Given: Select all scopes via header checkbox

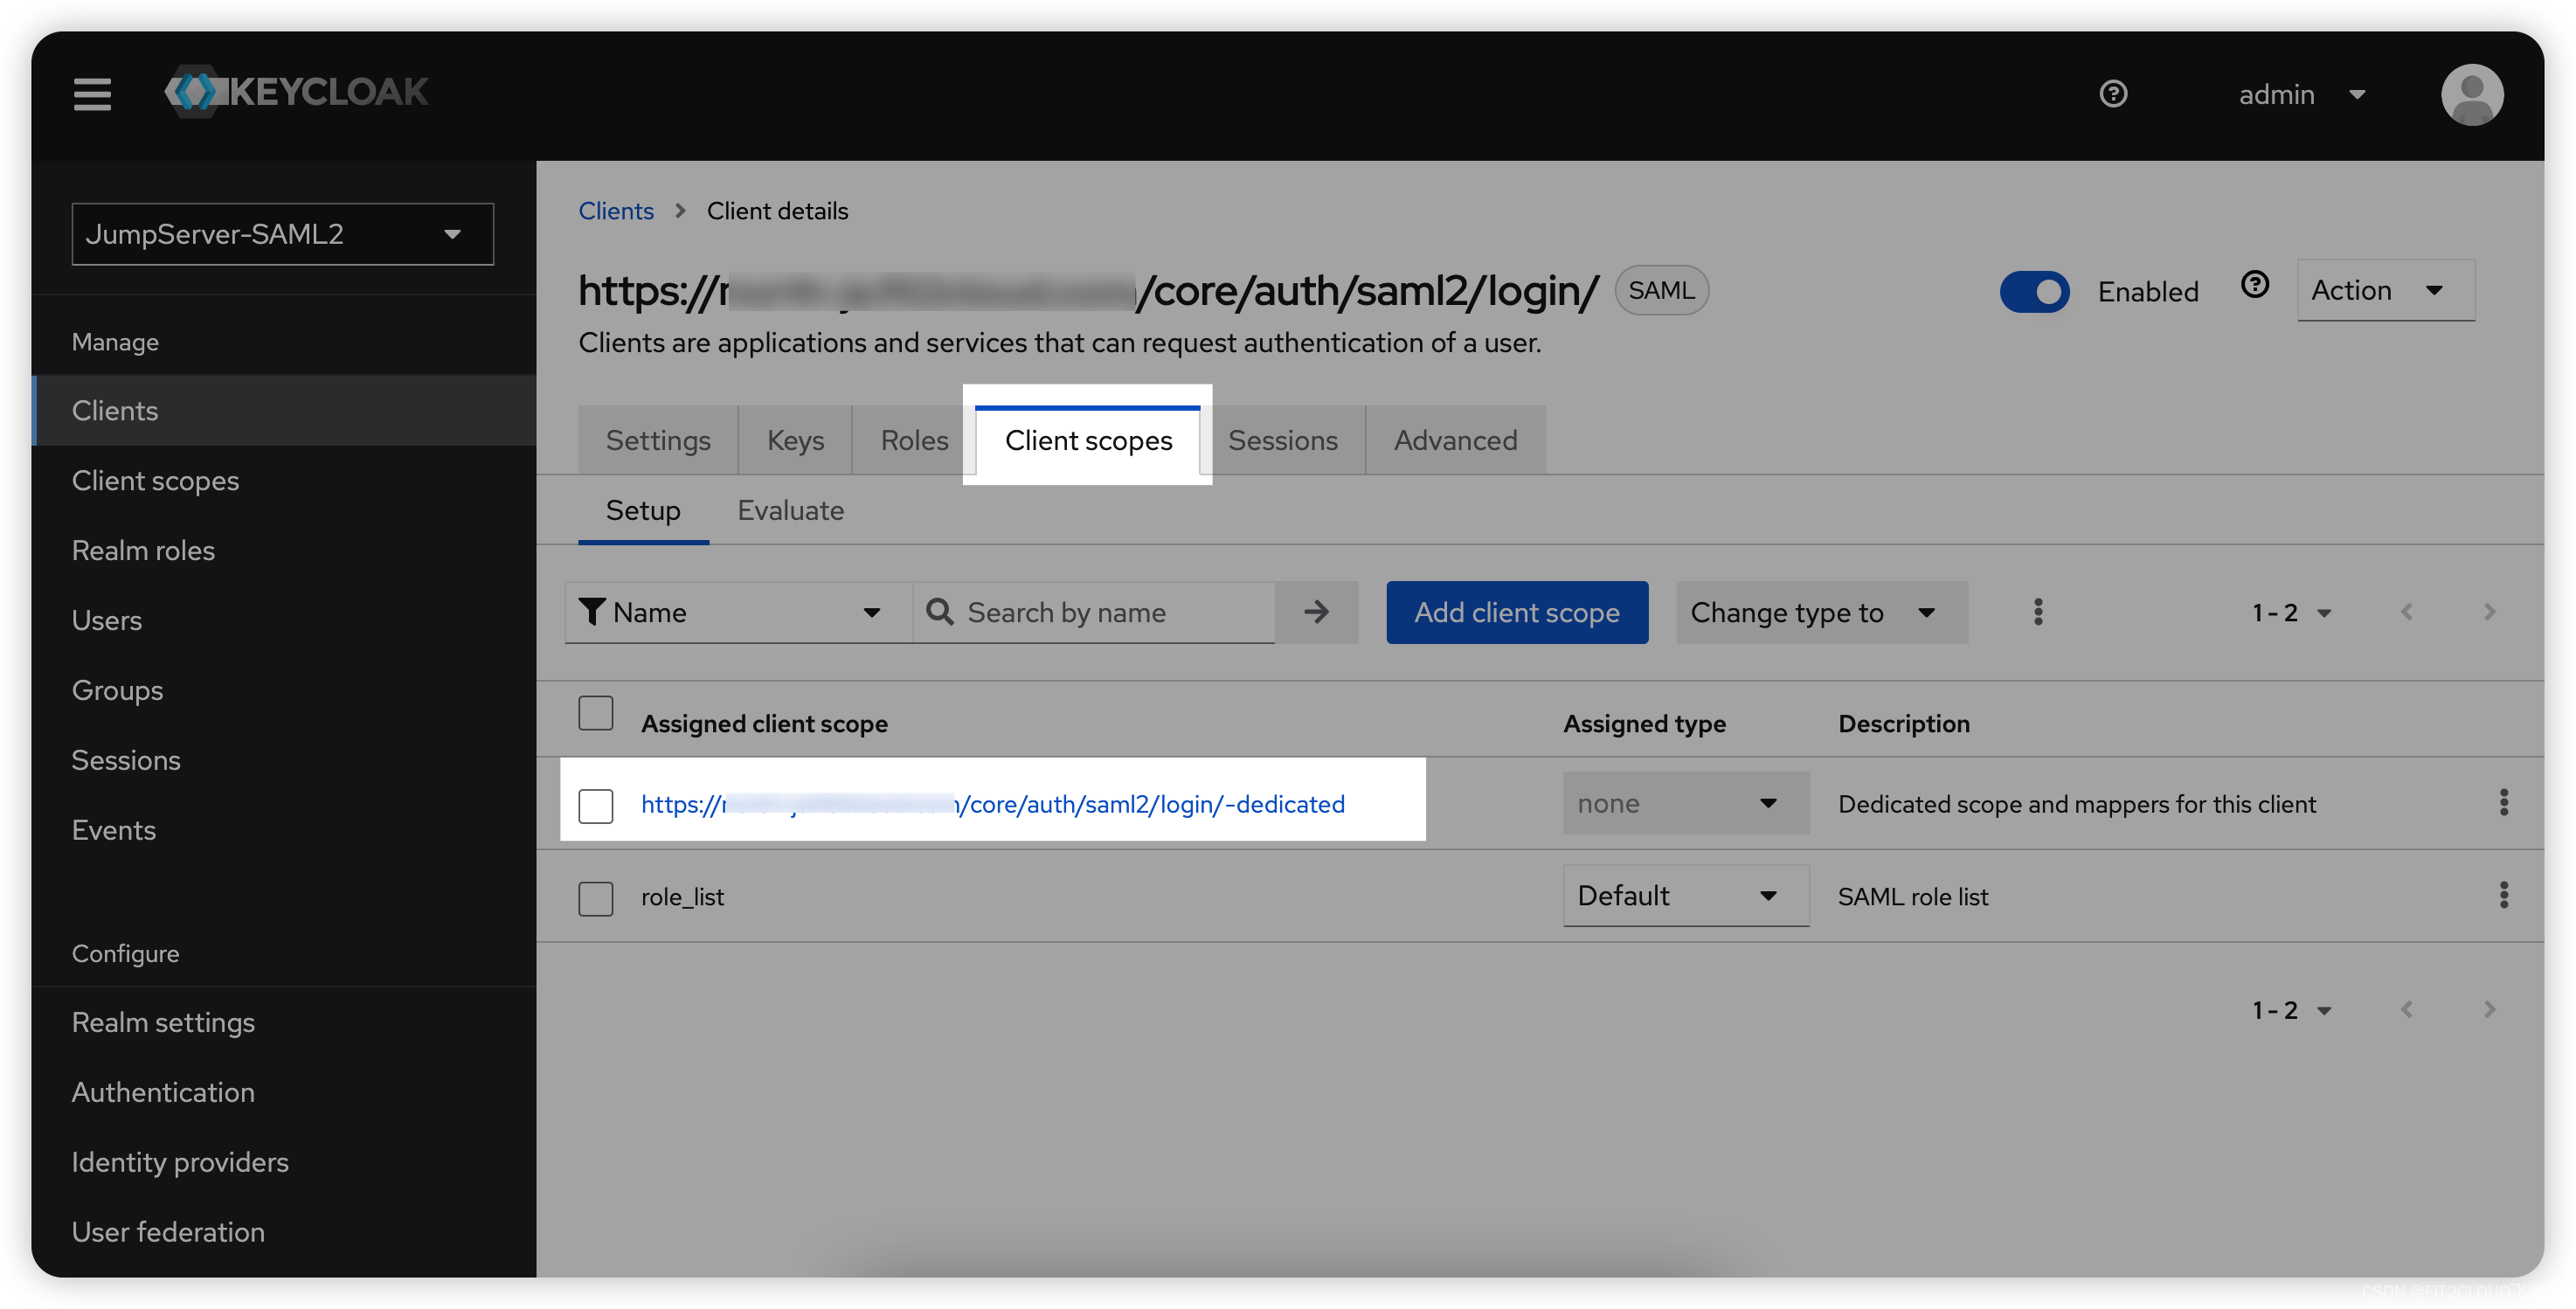Looking at the screenshot, I should click(x=596, y=712).
